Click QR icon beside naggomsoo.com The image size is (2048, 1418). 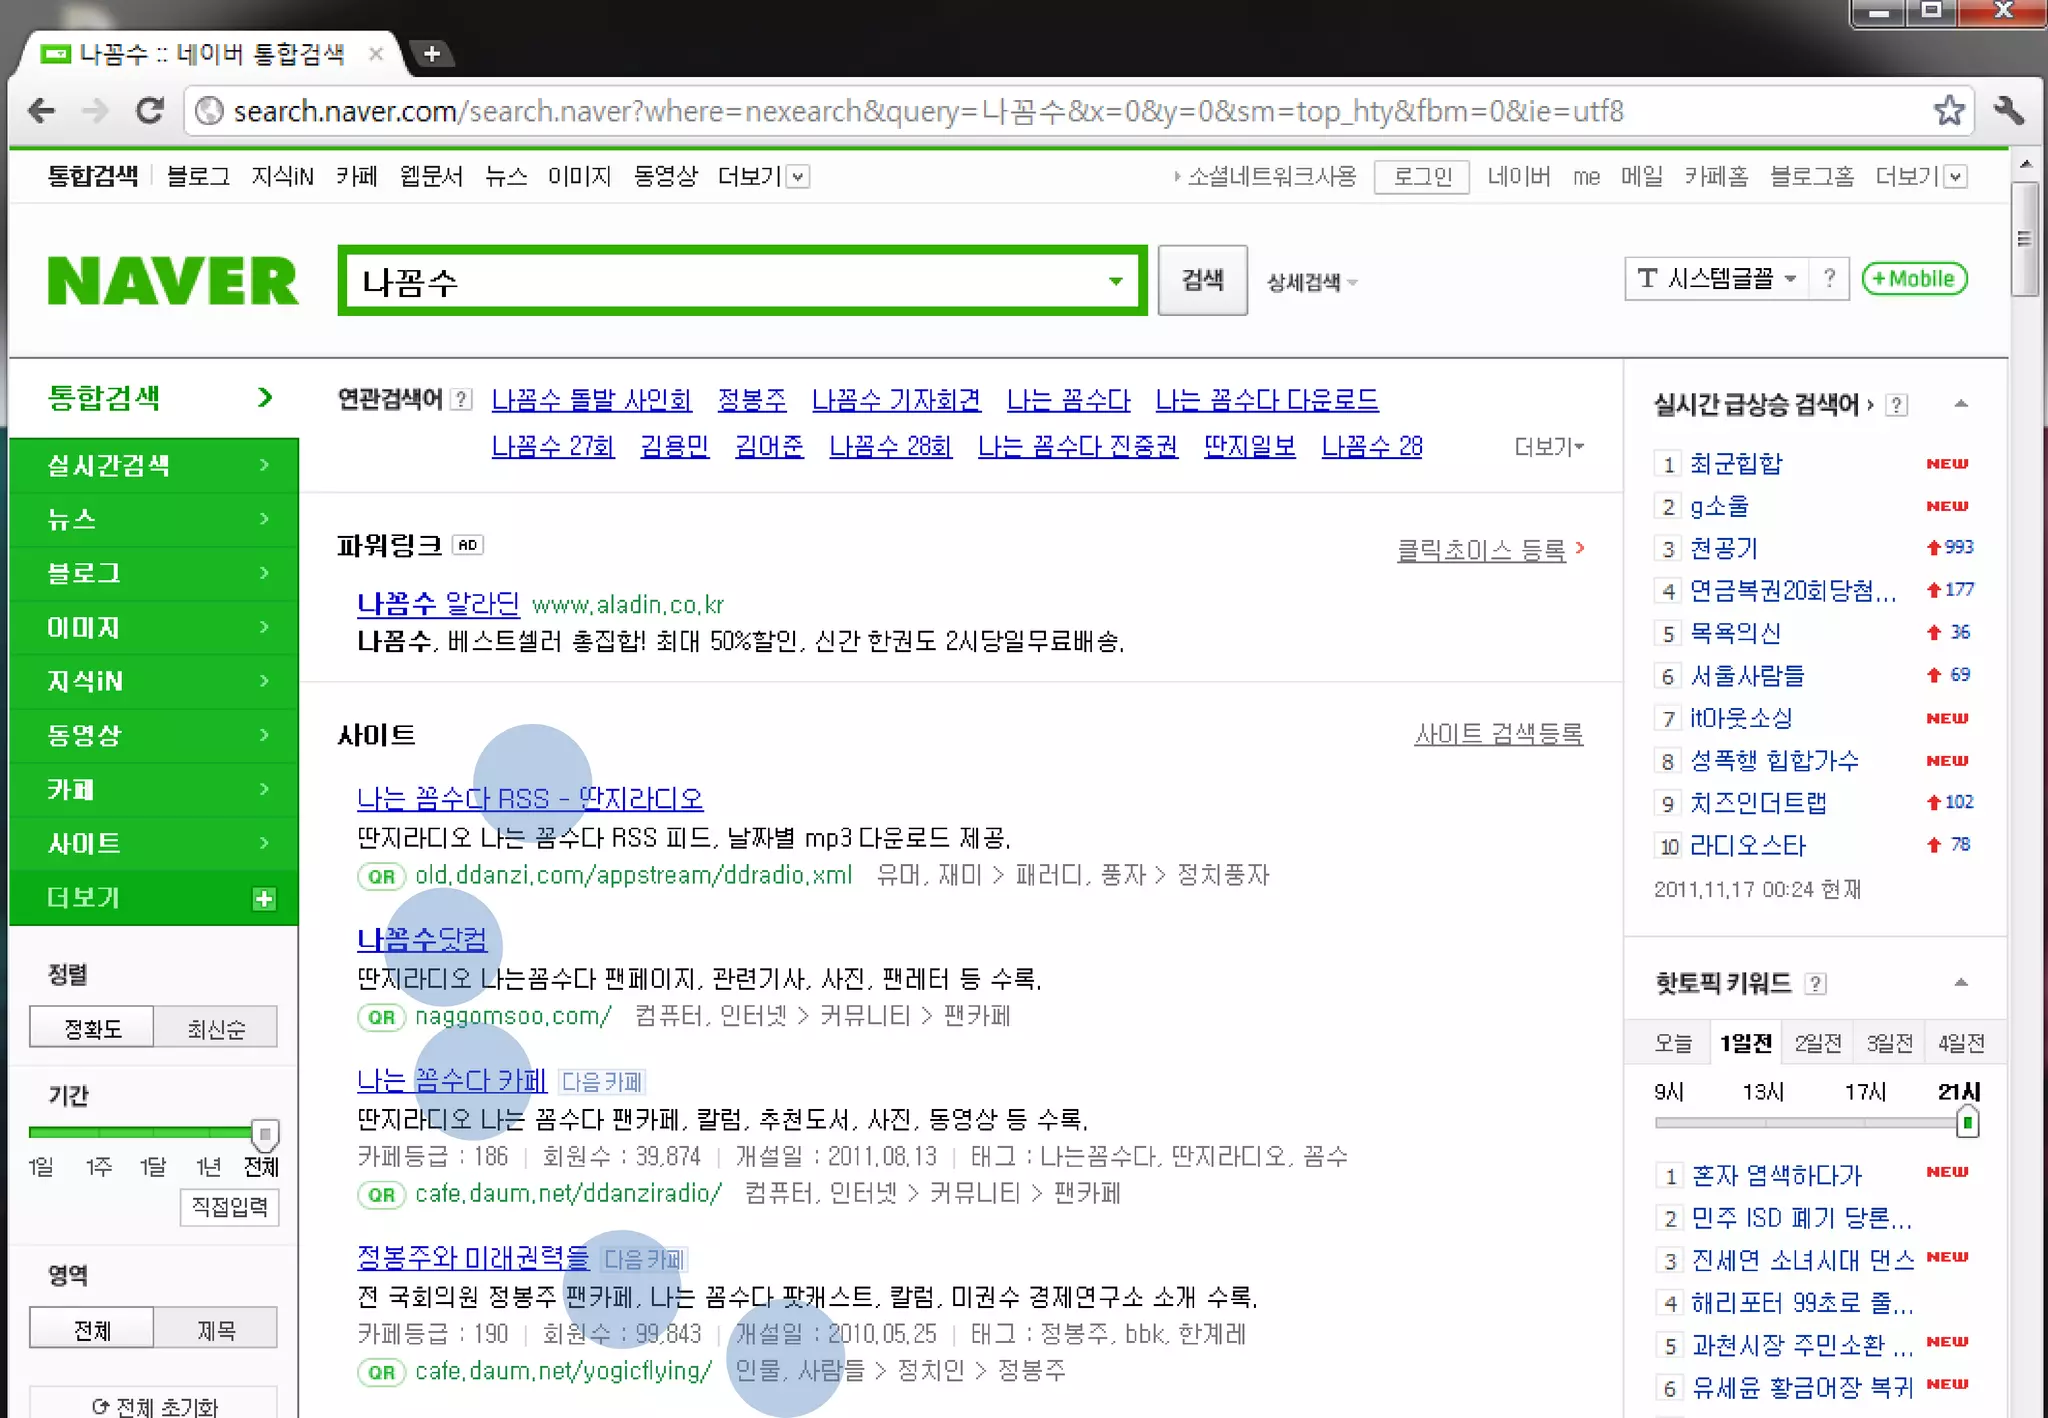tap(381, 1017)
